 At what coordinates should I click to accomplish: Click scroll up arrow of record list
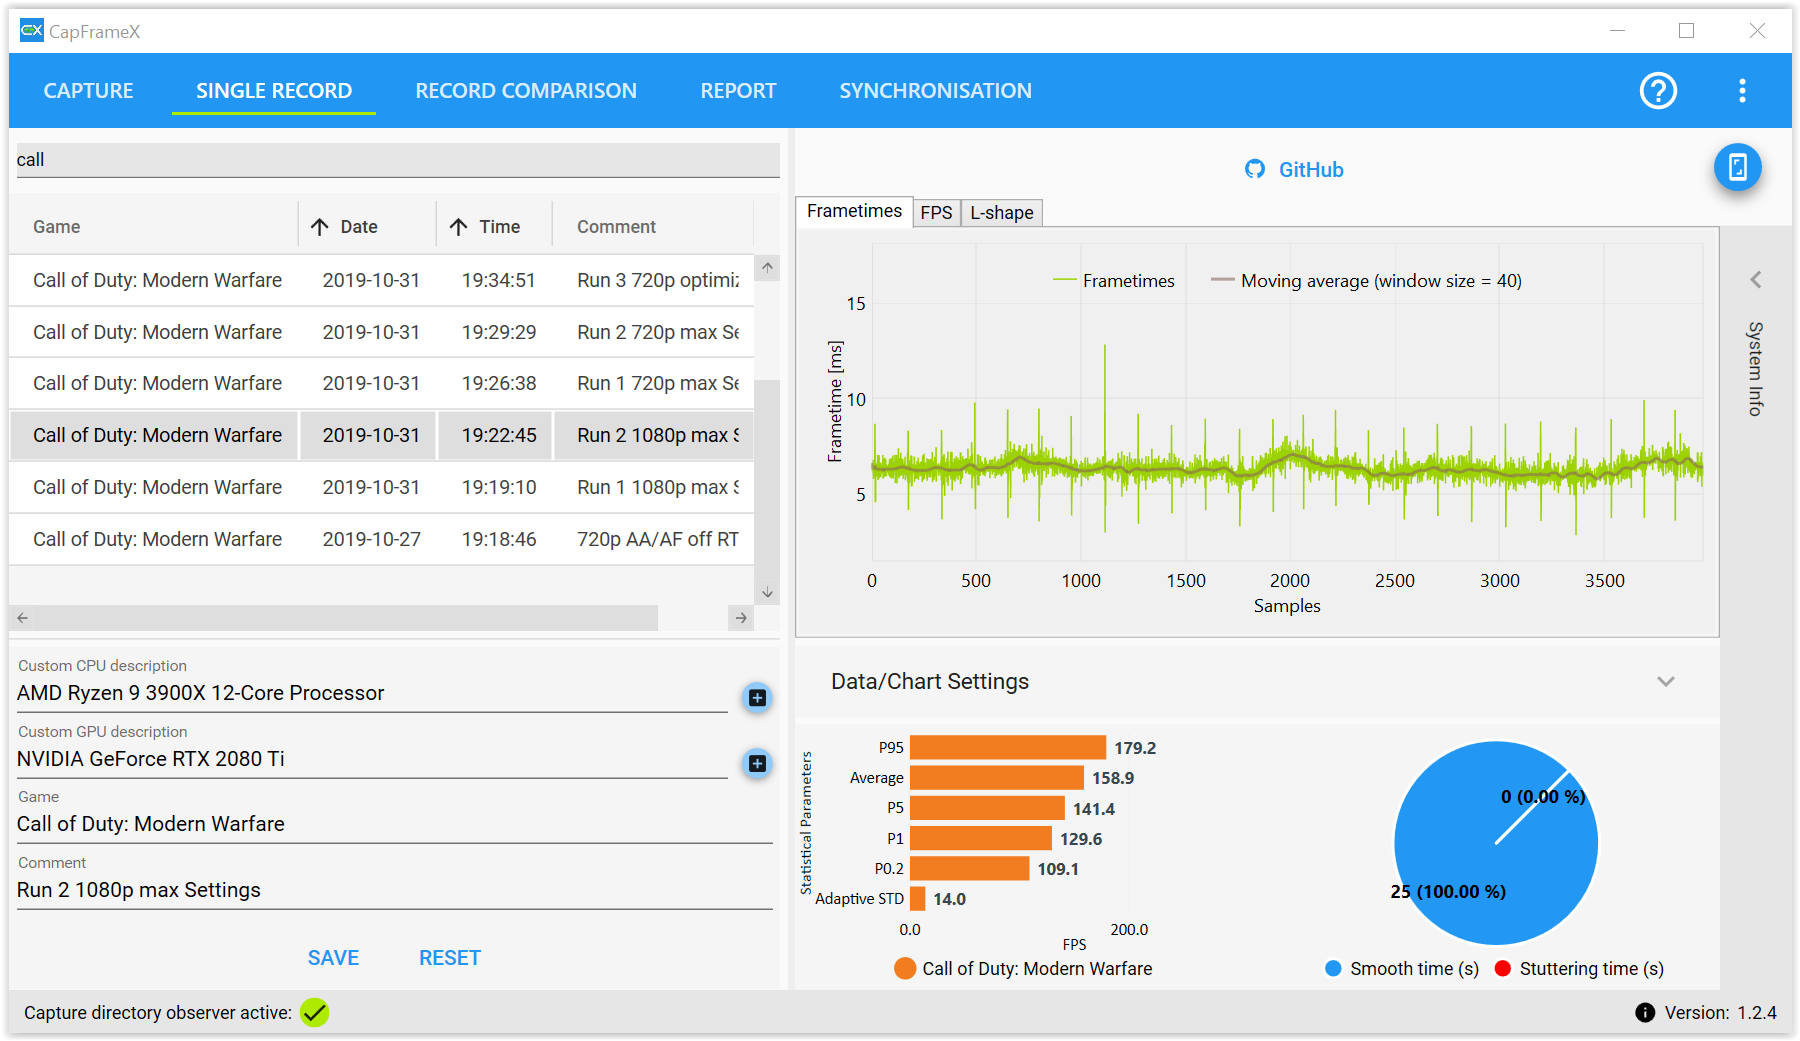(767, 267)
